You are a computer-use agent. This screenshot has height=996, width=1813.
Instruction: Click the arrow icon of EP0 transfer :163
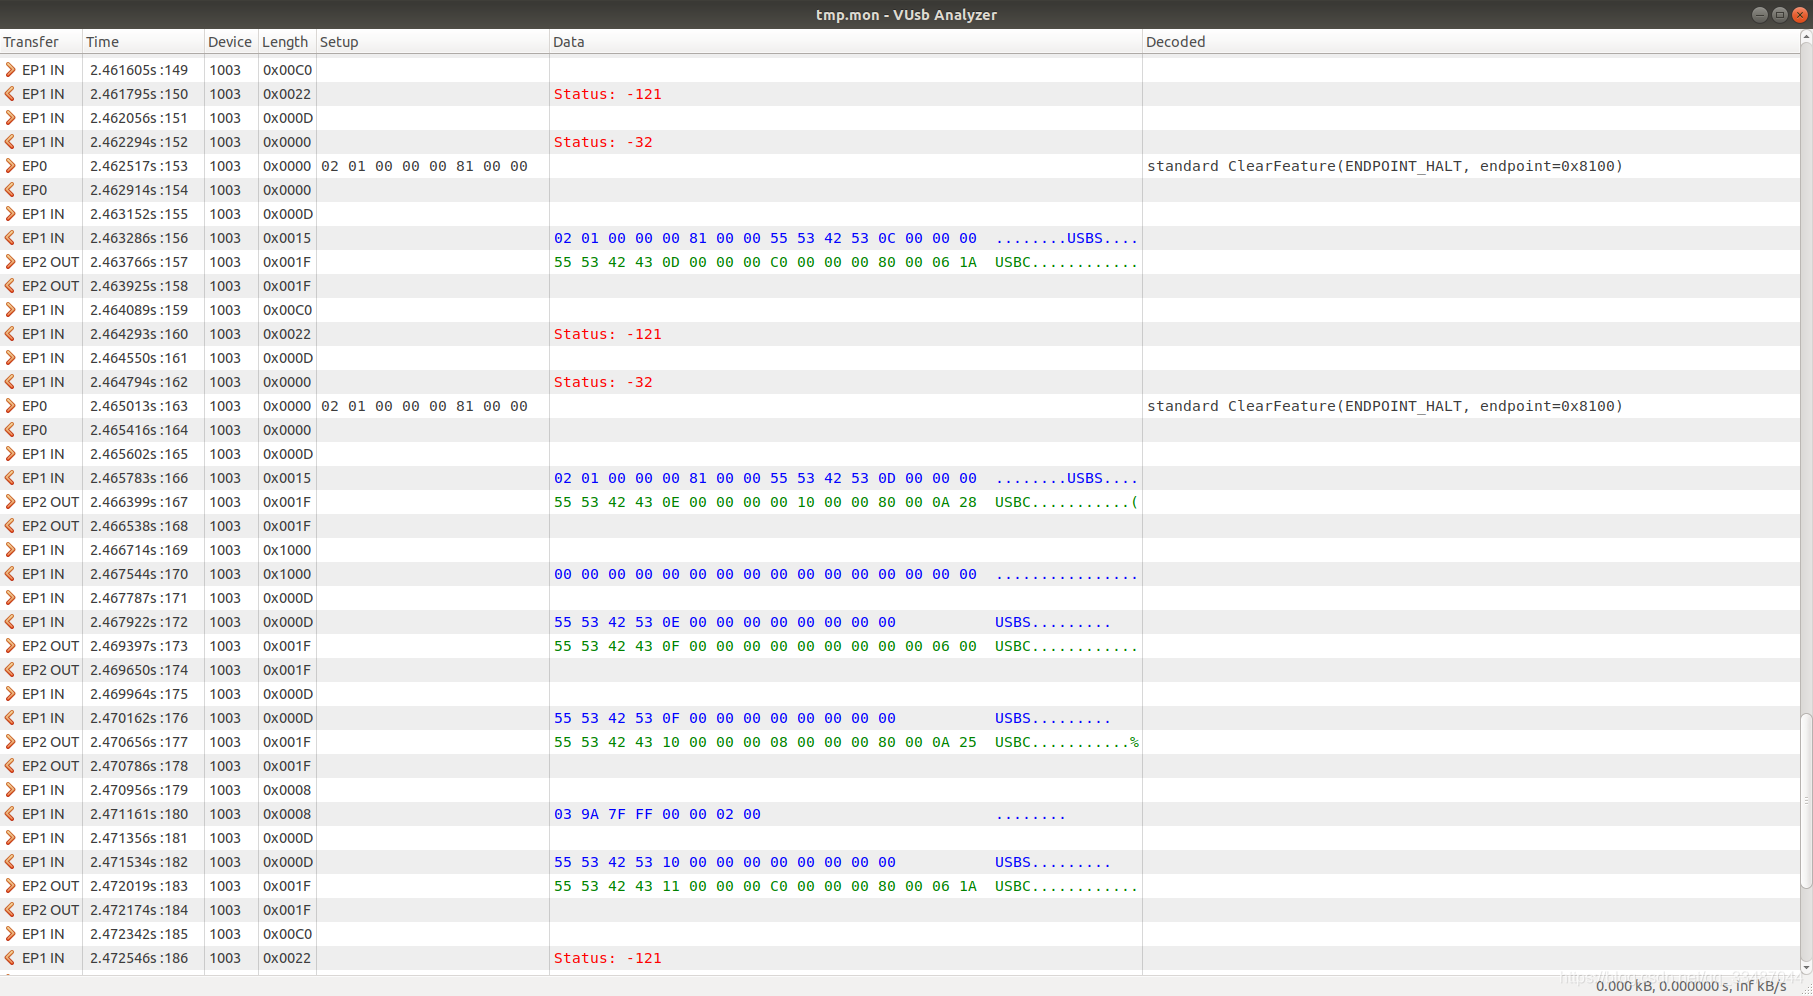coord(10,406)
